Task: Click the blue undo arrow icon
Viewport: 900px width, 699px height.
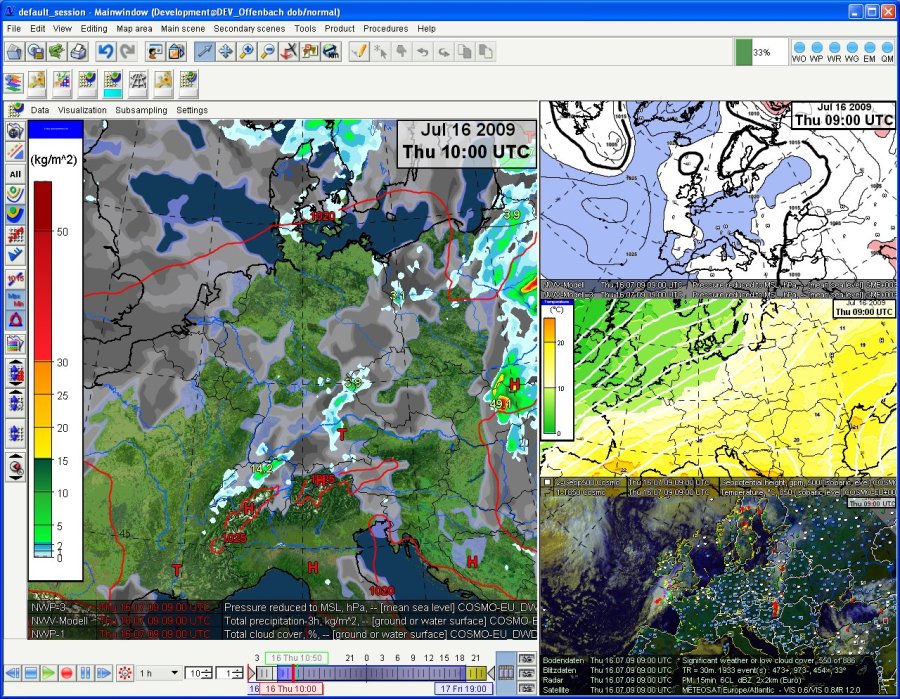Action: pyautogui.click(x=106, y=52)
